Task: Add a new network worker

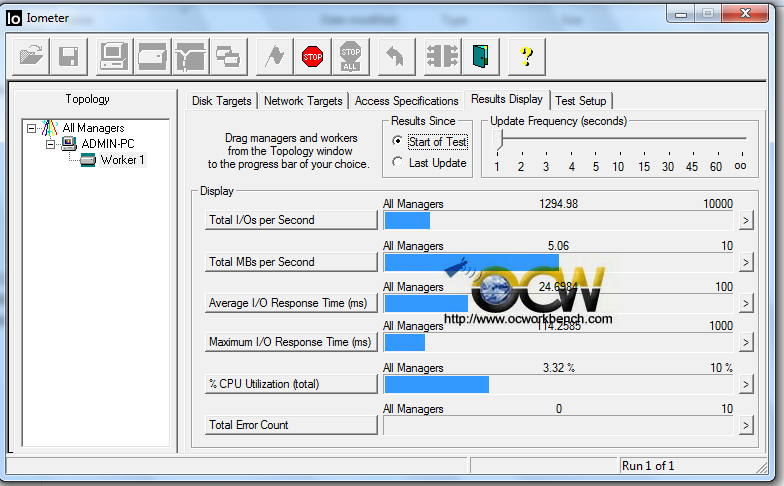Action: point(190,56)
